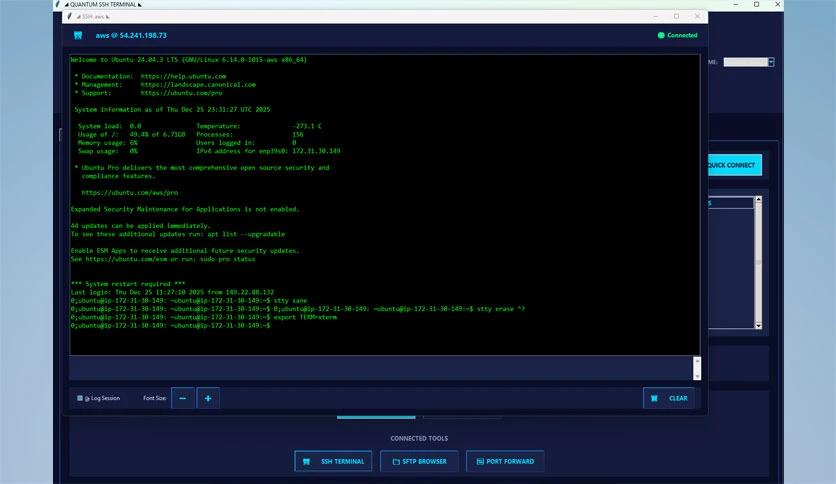The image size is (836, 484).
Task: Click up arrow of command input scrollbar
Action: click(x=697, y=361)
